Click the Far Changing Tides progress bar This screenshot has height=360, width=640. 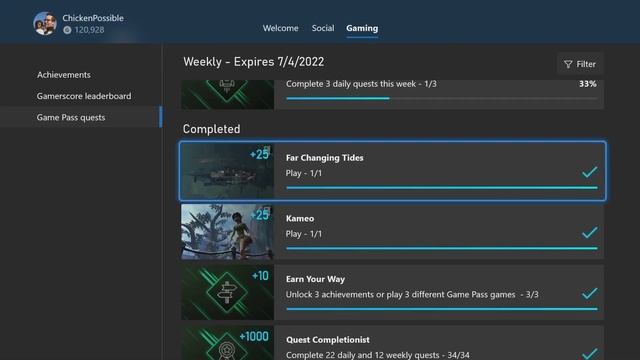(442, 188)
